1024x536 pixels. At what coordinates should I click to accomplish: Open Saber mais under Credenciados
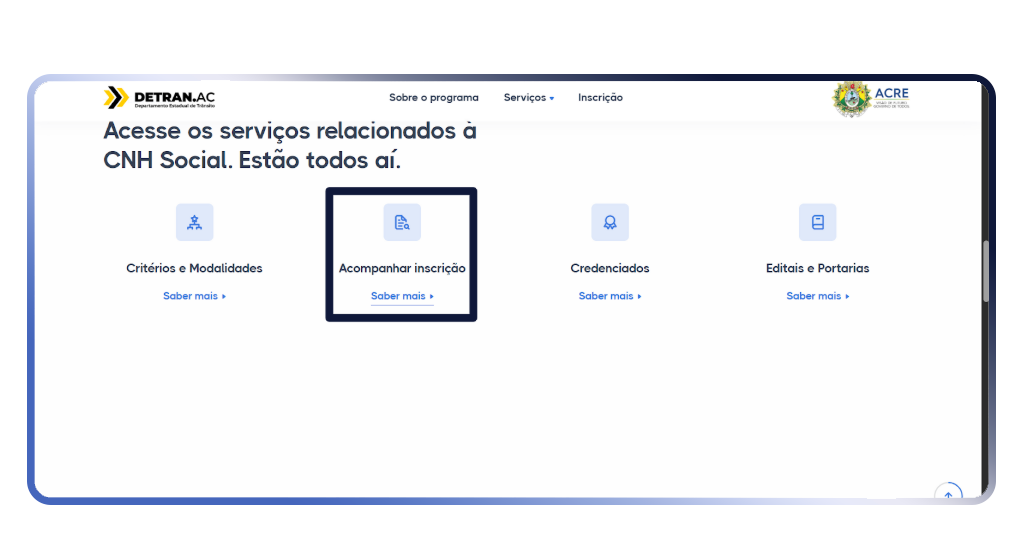click(610, 296)
